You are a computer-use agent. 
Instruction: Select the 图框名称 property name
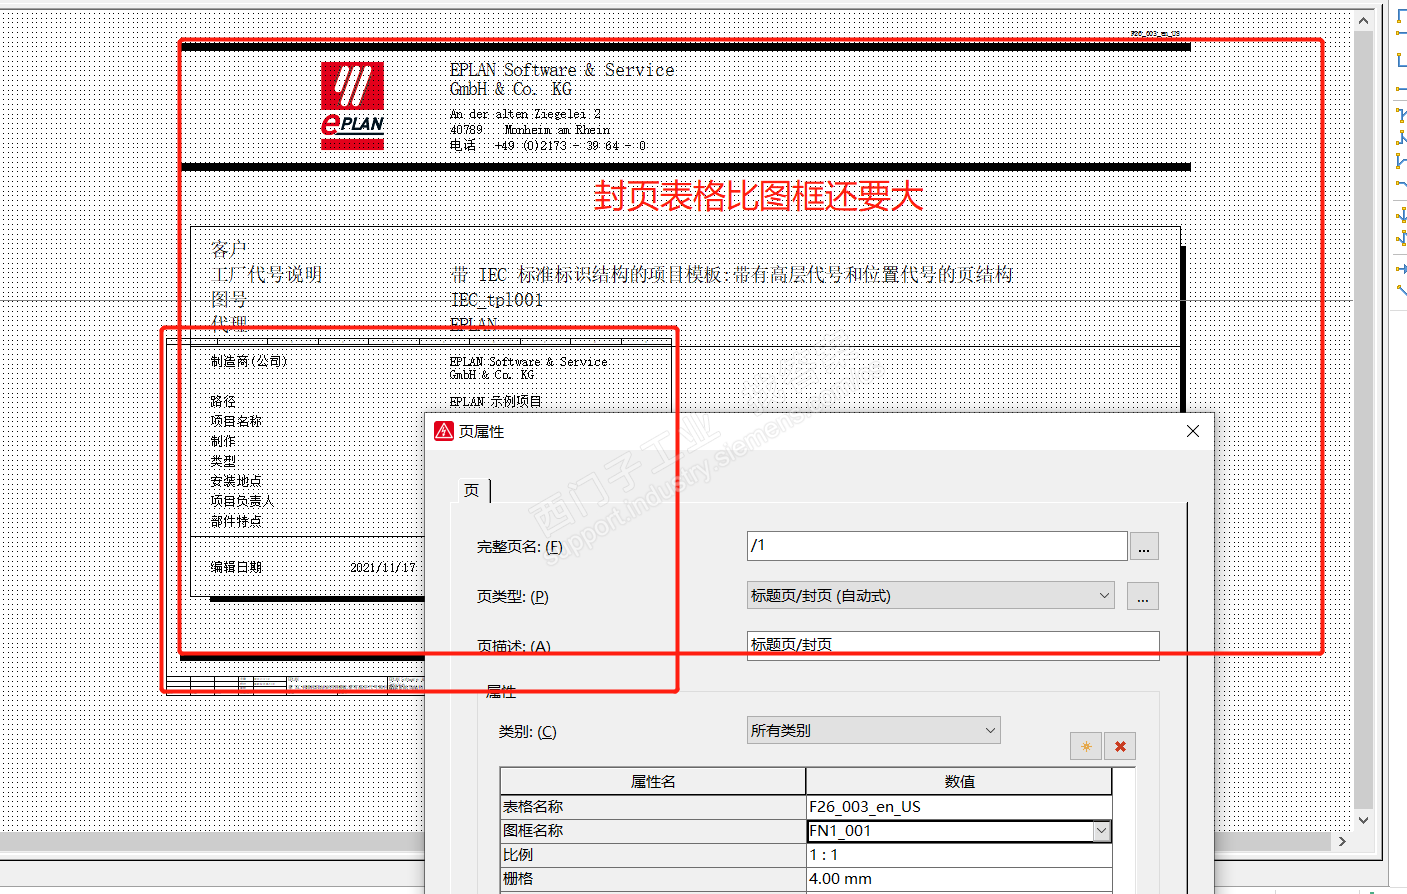653,831
